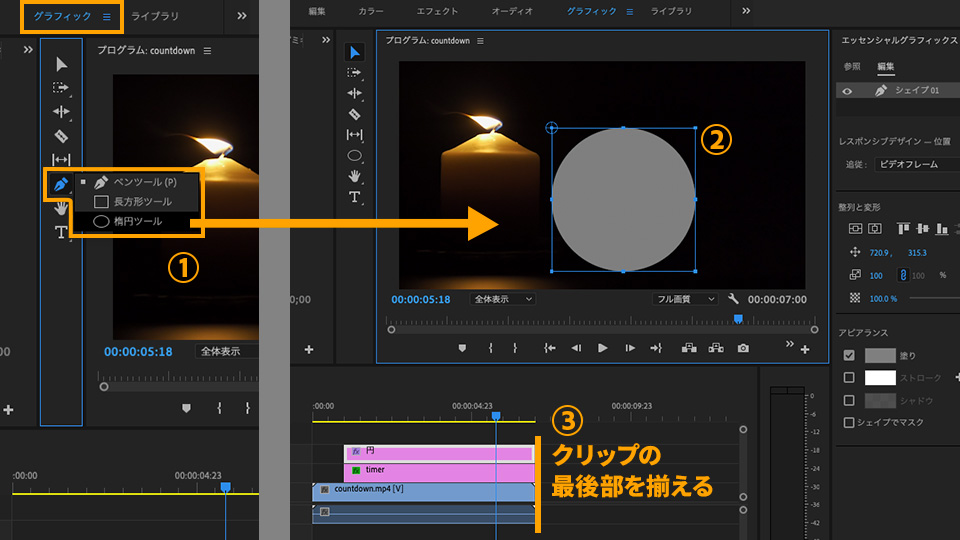Open 全体表示 zoom dropdown in right monitor

click(x=503, y=299)
